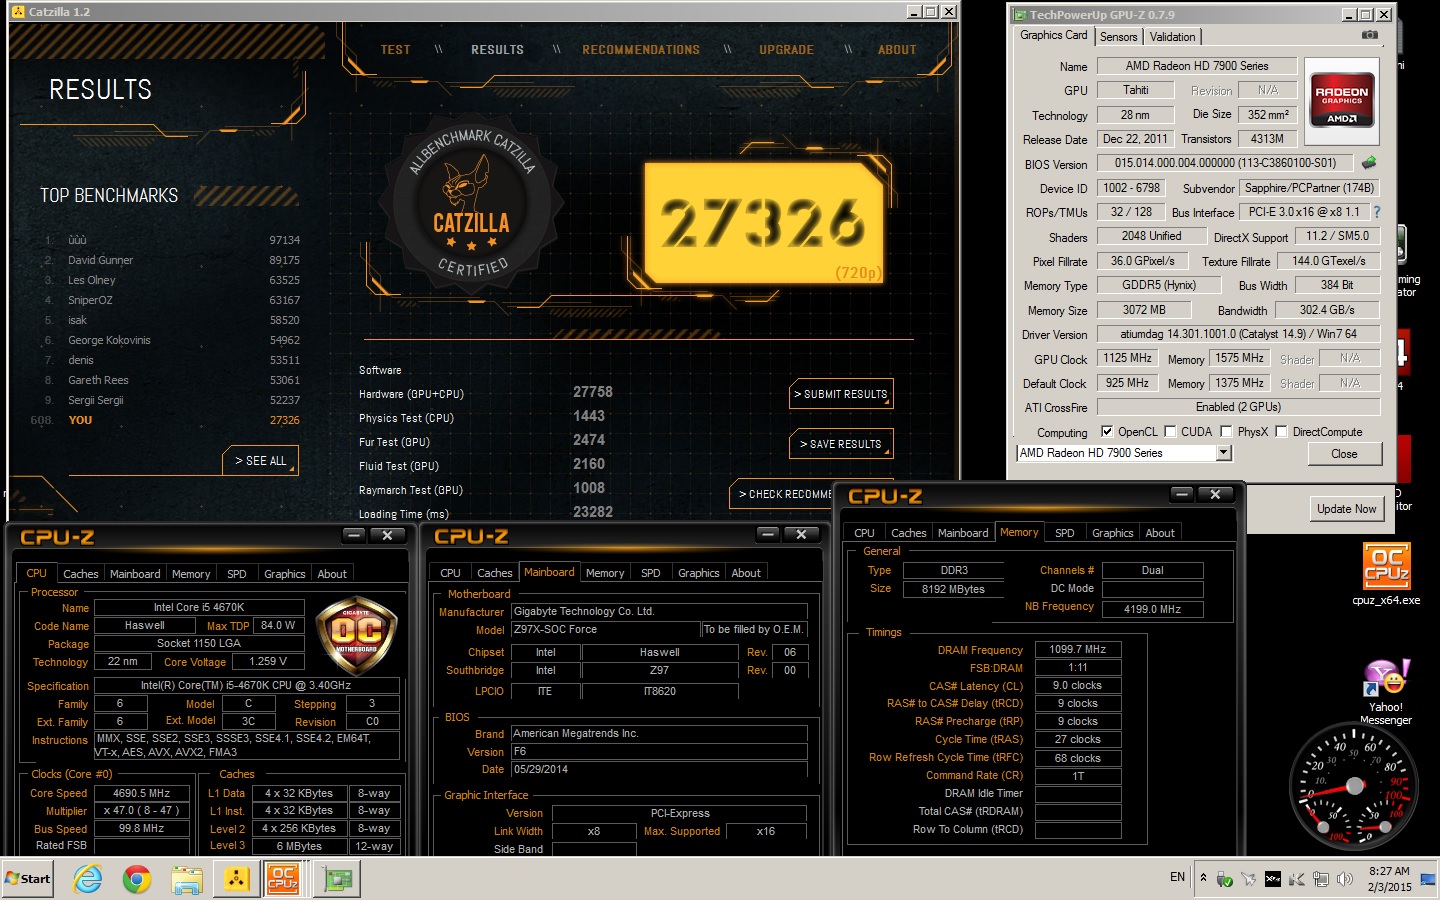This screenshot has width=1440, height=900.
Task: Open Windows Explorer folder taskbar icon
Action: coord(186,879)
